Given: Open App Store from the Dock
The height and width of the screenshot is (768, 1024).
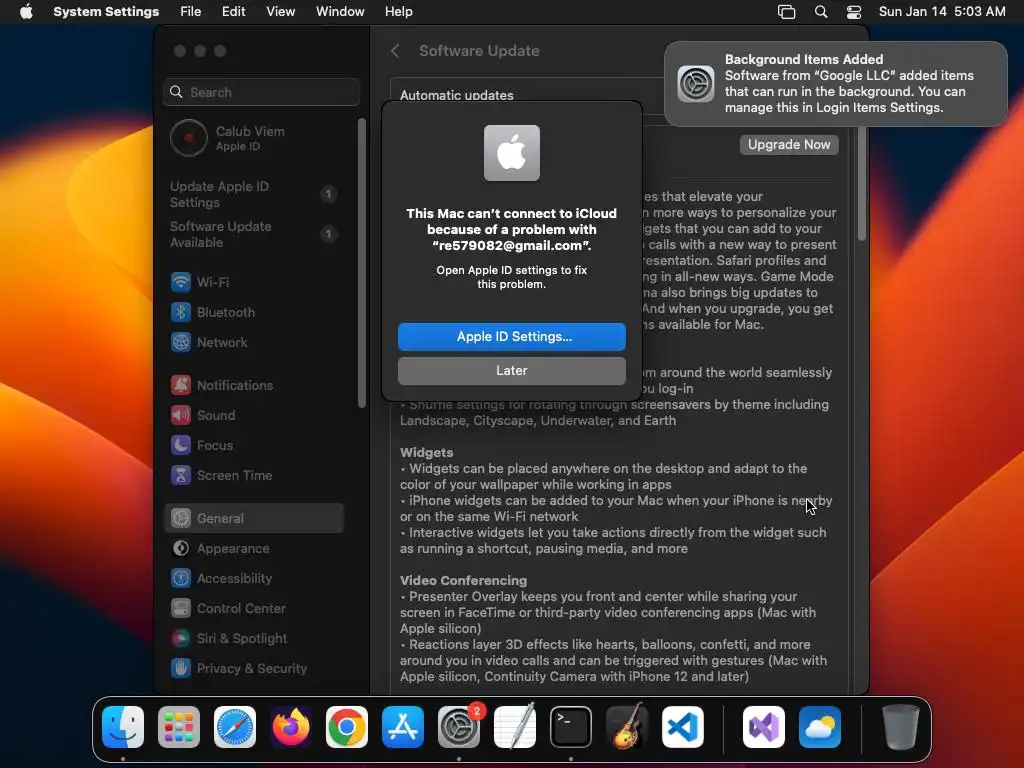Looking at the screenshot, I should coord(403,727).
